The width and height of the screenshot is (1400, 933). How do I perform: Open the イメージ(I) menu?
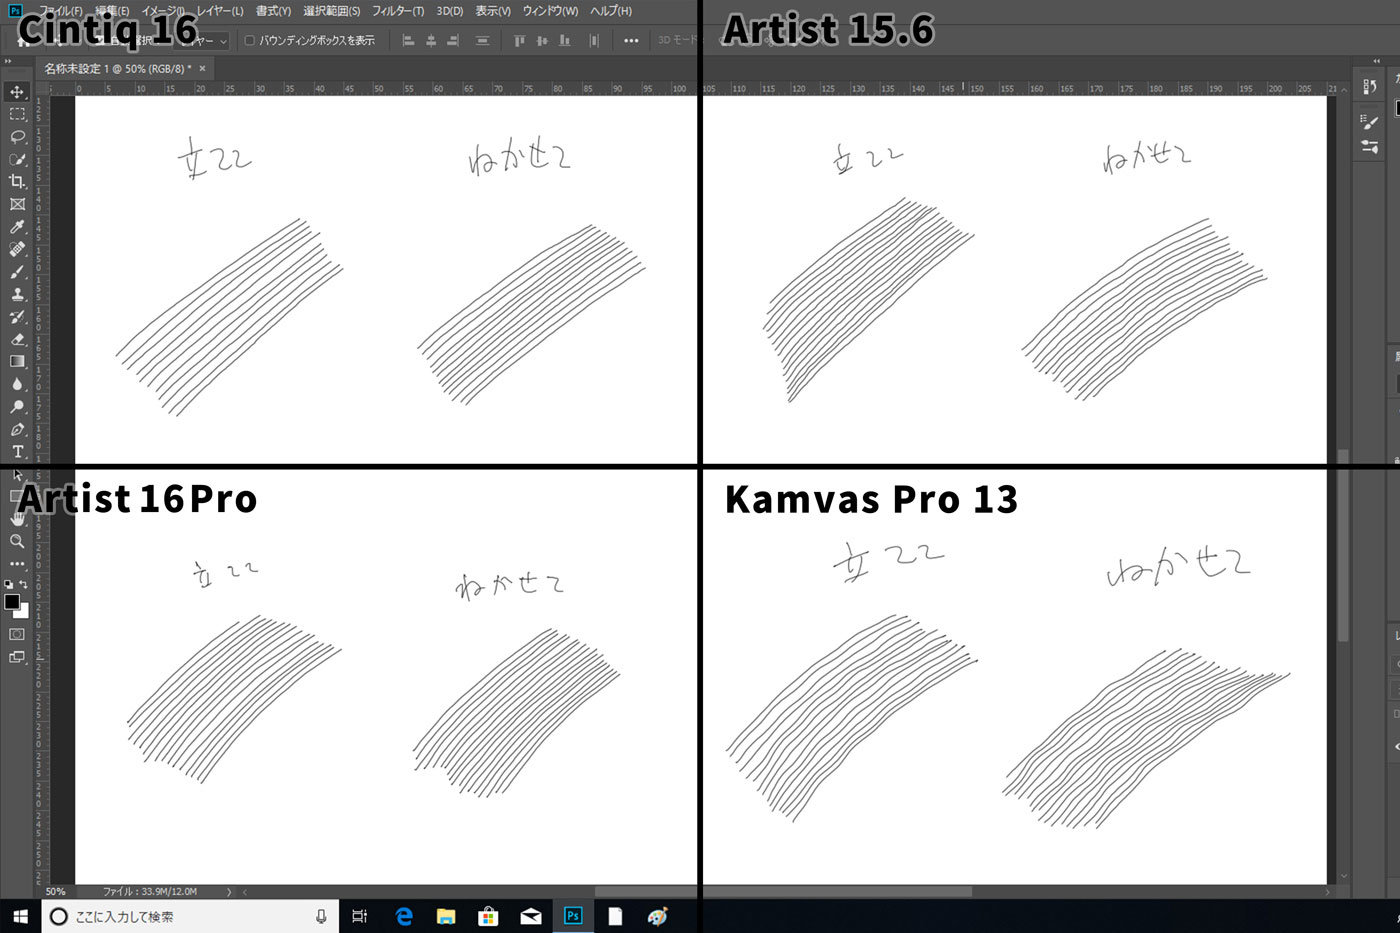163,11
